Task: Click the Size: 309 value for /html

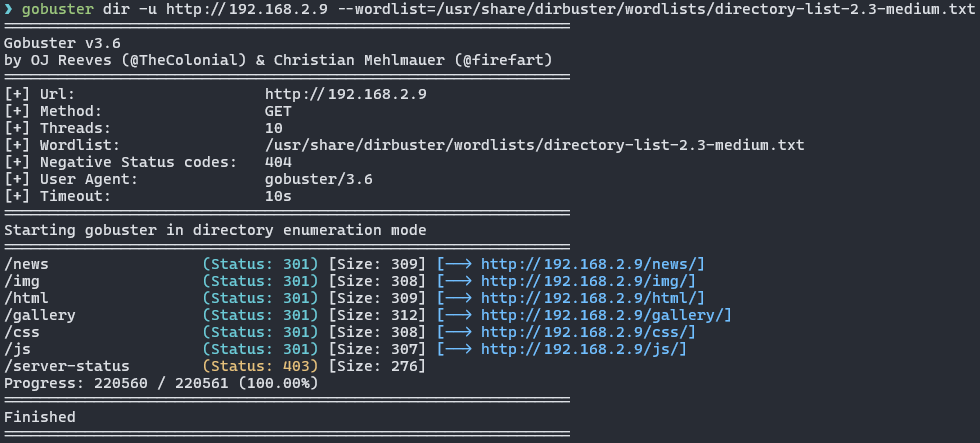Action: point(378,298)
